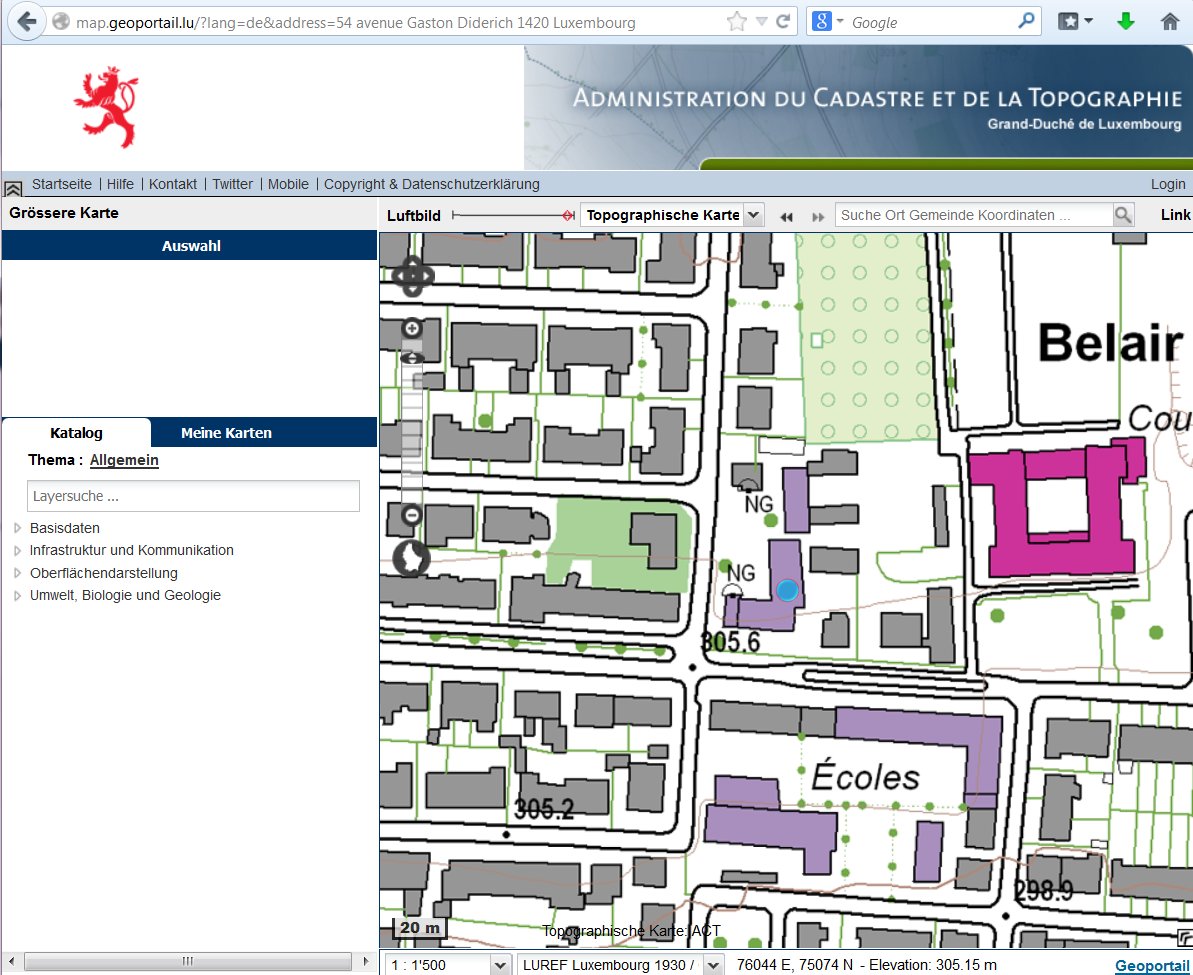The height and width of the screenshot is (975, 1193).
Task: Expand Infrastruktur und Kommunikation group
Action: pos(18,550)
